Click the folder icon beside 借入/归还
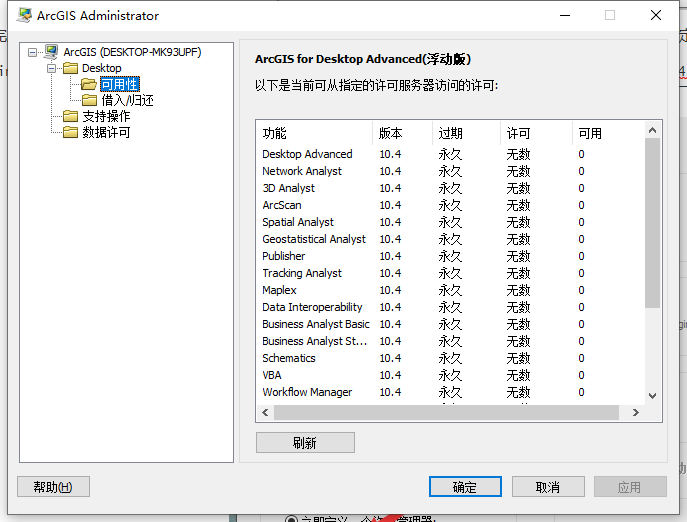The width and height of the screenshot is (687, 522). tap(89, 100)
